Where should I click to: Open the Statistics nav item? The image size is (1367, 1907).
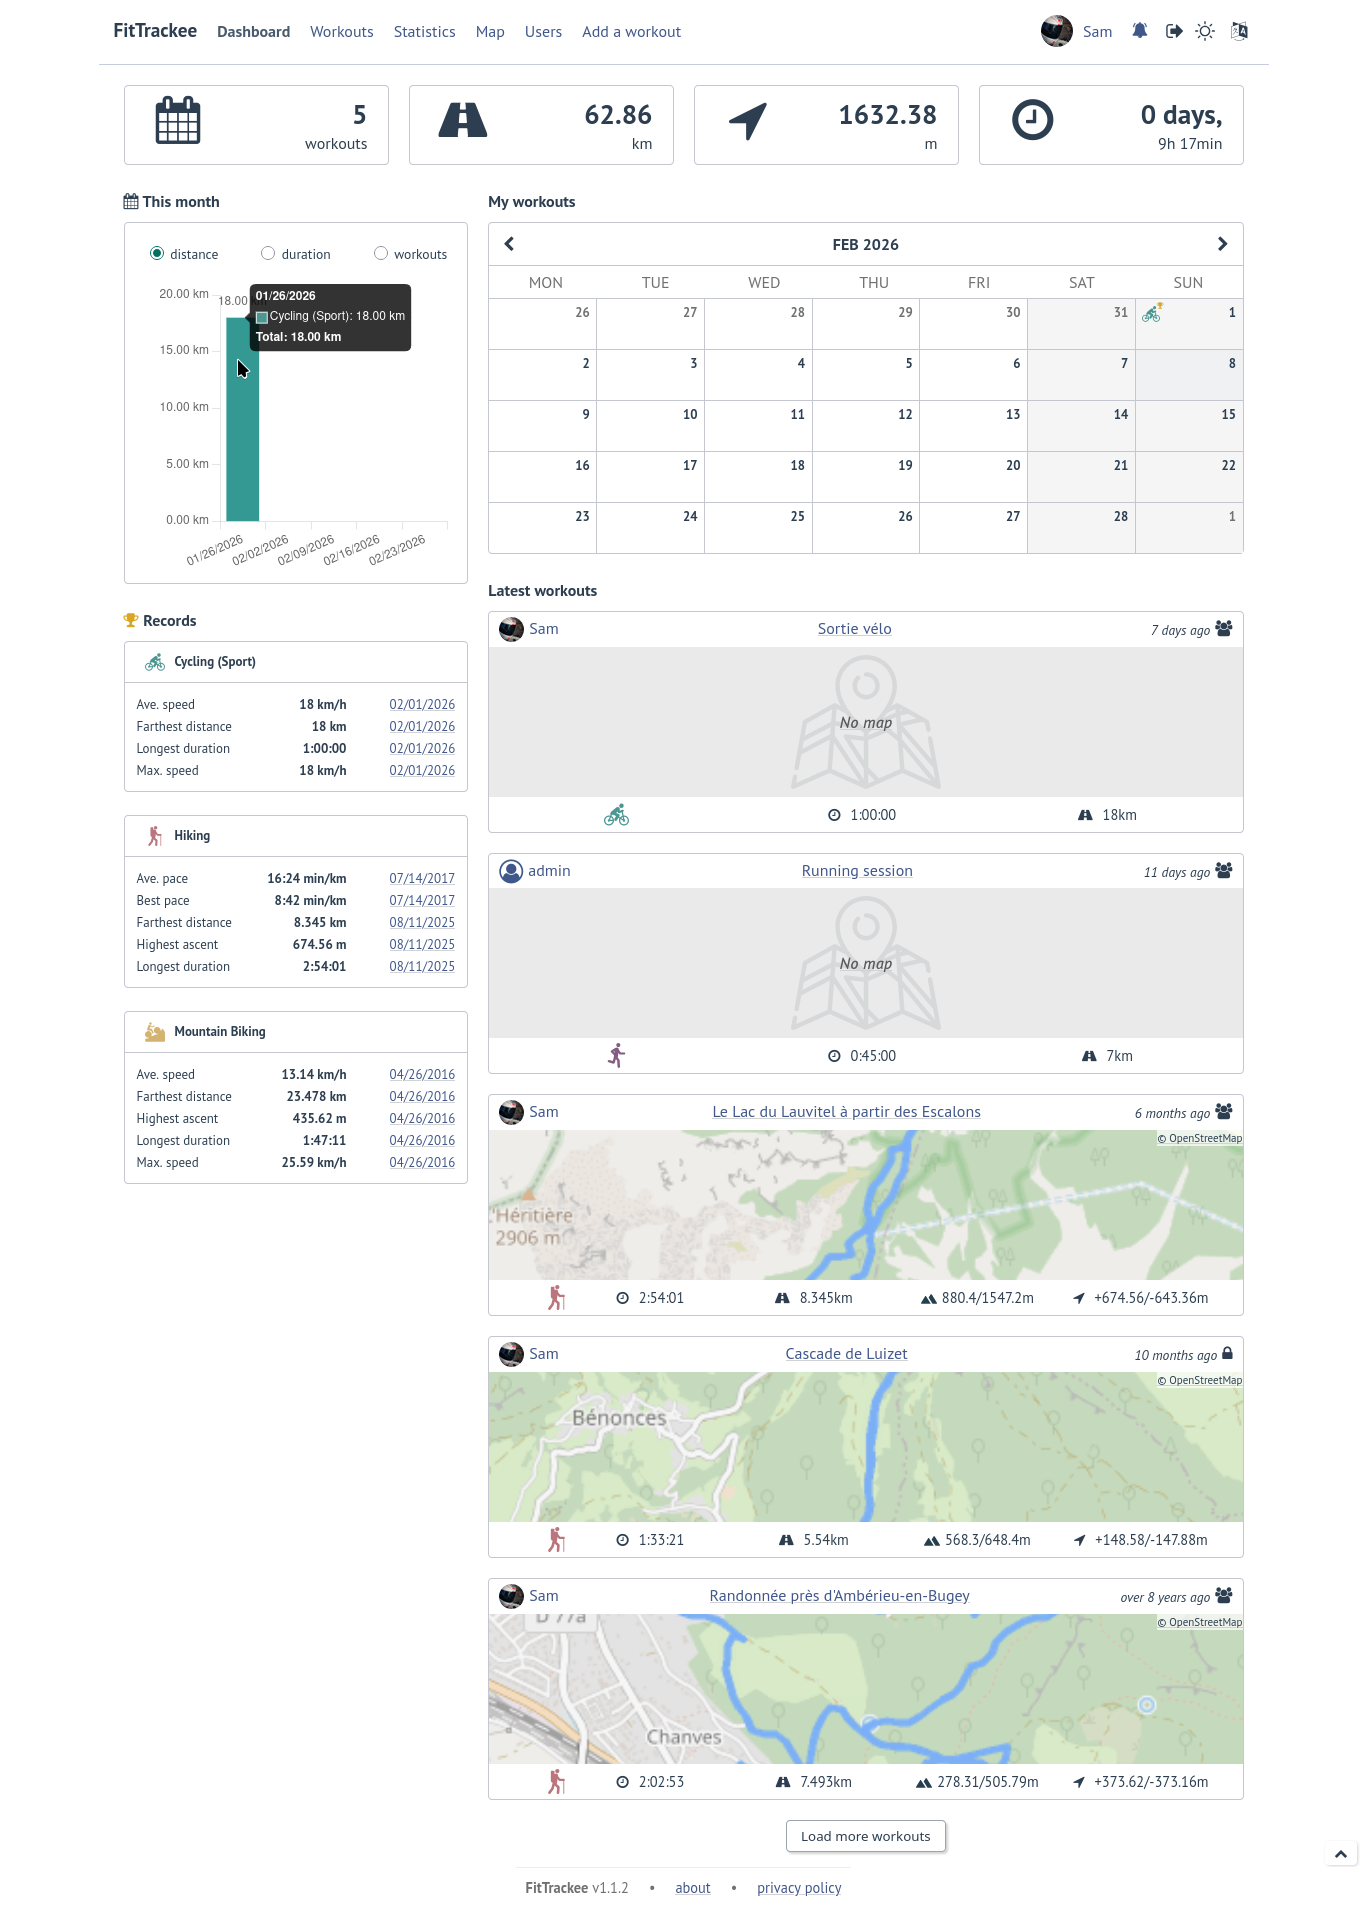coord(425,32)
